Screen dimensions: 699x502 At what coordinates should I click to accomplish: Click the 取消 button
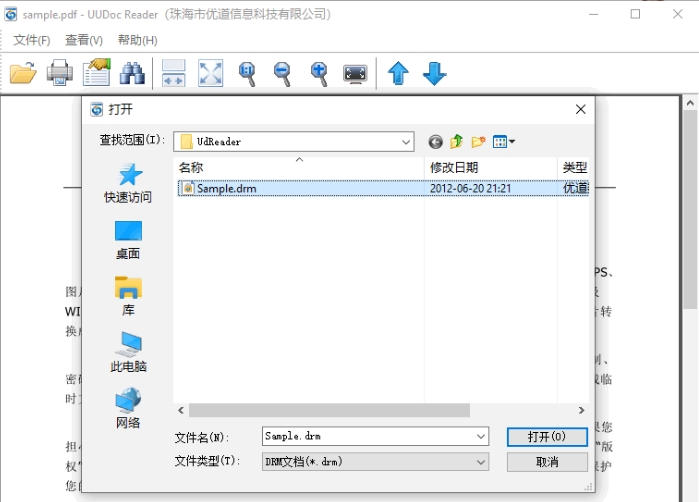point(547,462)
